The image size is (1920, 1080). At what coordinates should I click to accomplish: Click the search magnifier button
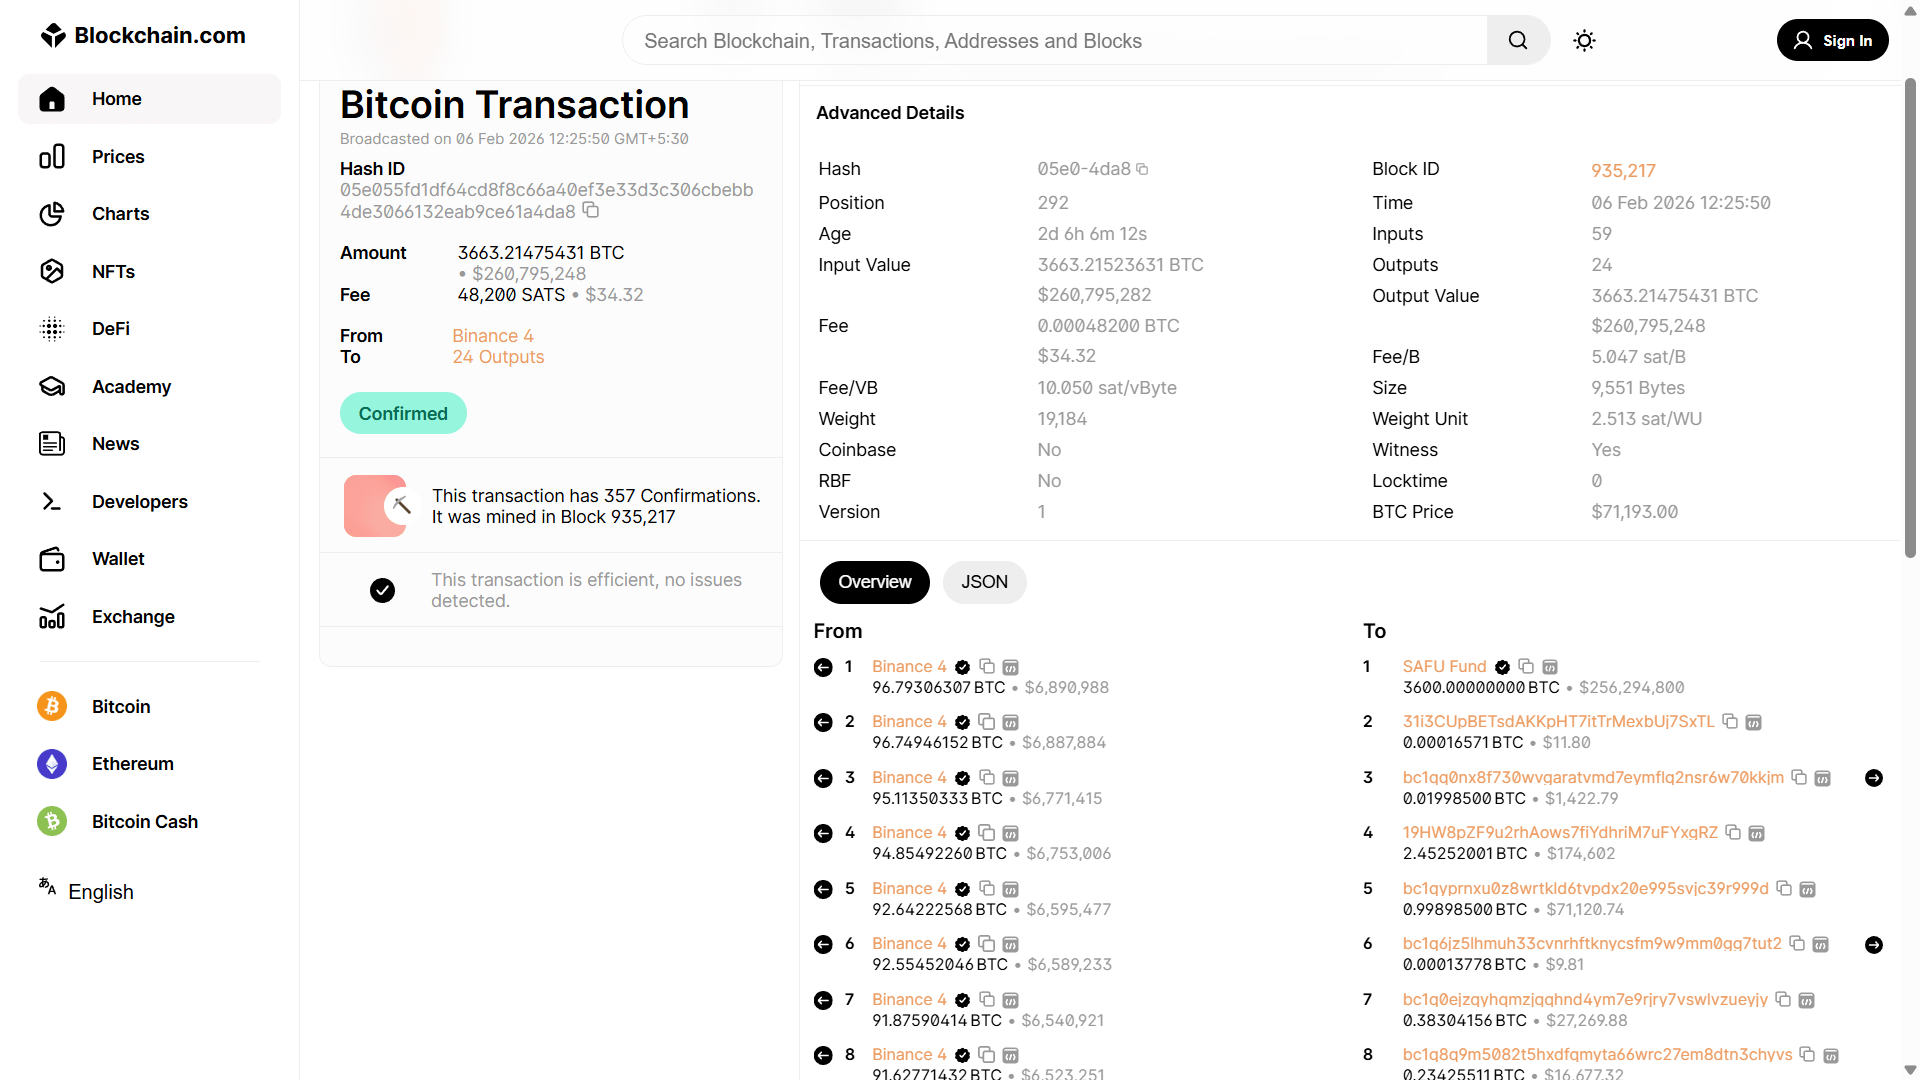(x=1517, y=41)
